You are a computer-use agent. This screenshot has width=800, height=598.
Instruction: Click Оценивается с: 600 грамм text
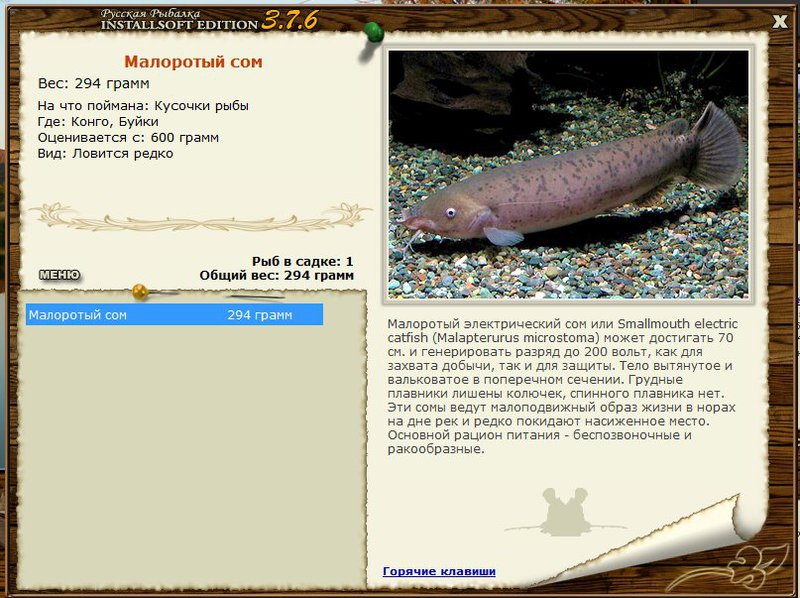[x=128, y=138]
